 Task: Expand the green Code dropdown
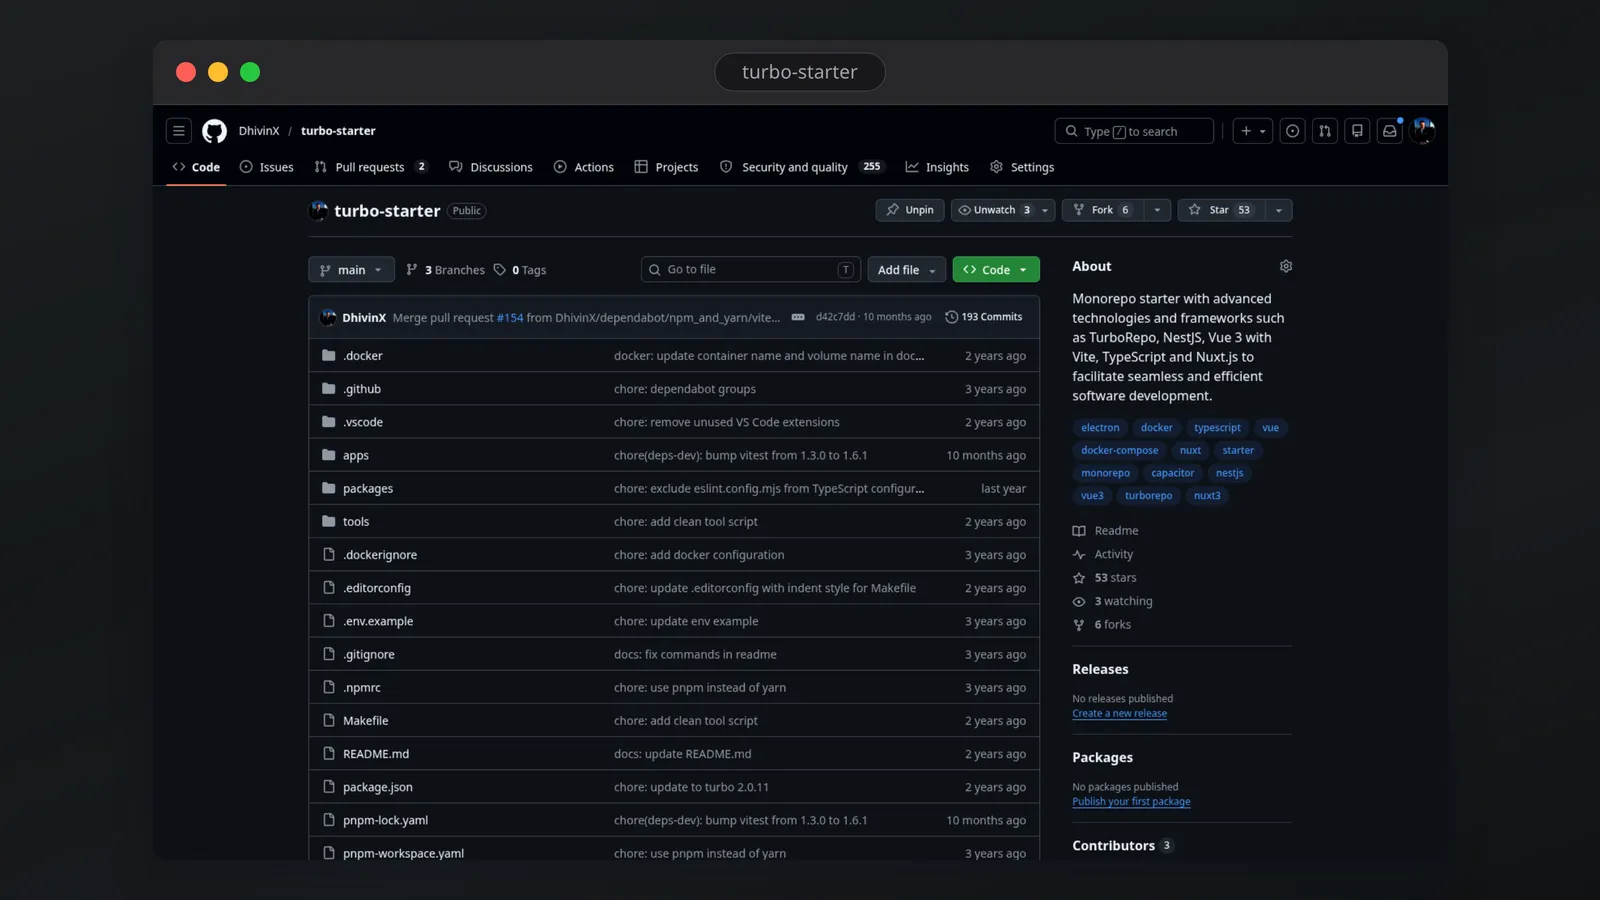click(x=996, y=270)
